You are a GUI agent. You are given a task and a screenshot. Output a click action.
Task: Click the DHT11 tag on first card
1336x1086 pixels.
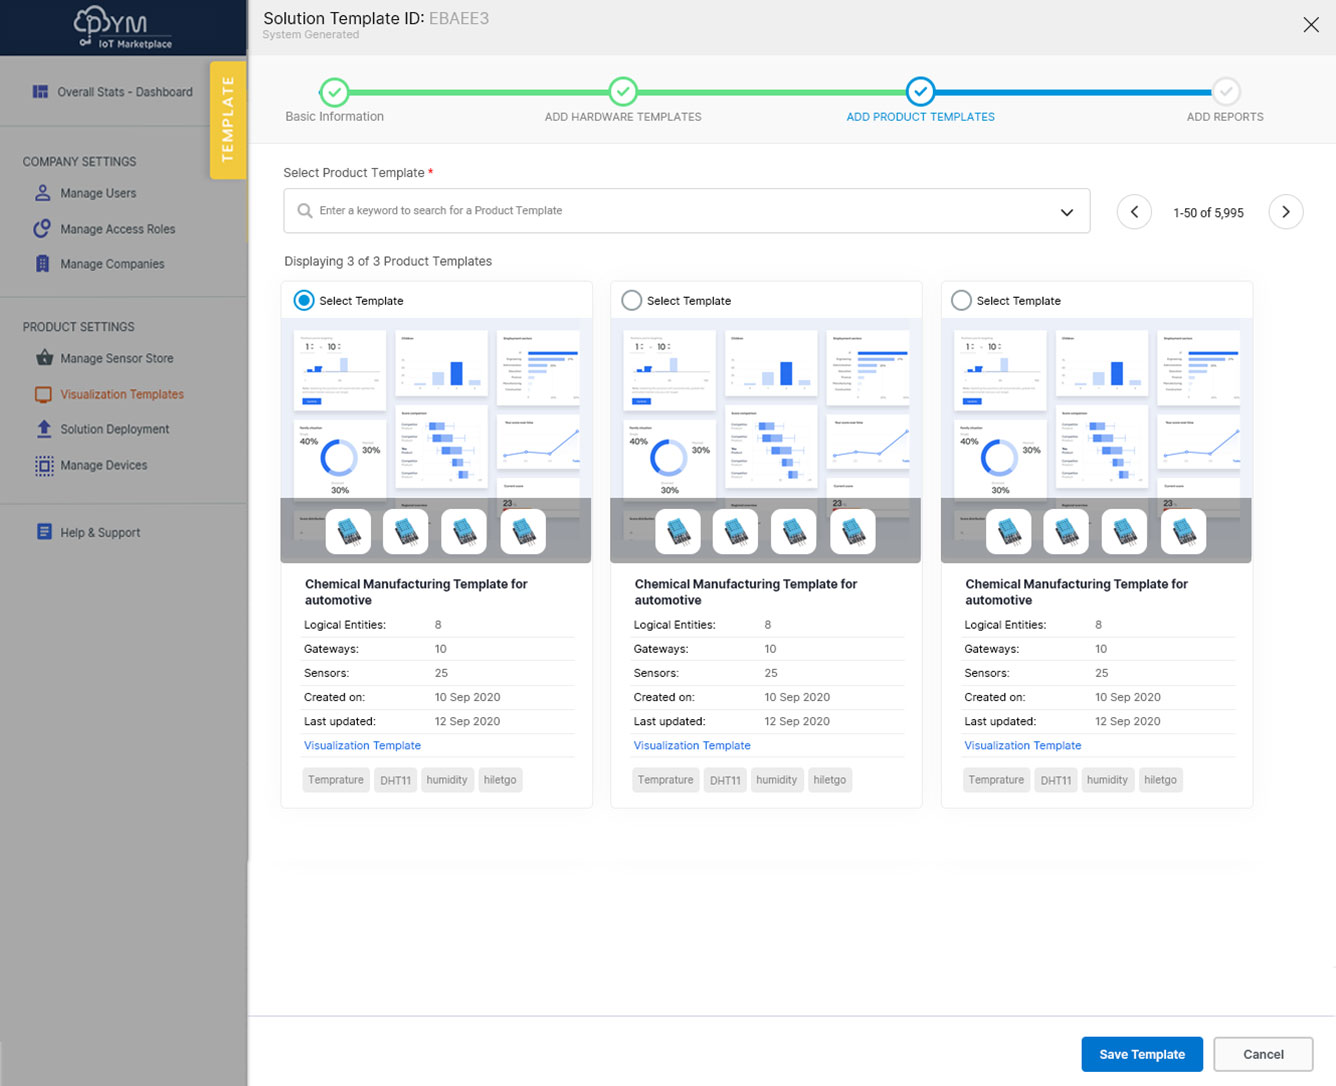[396, 780]
